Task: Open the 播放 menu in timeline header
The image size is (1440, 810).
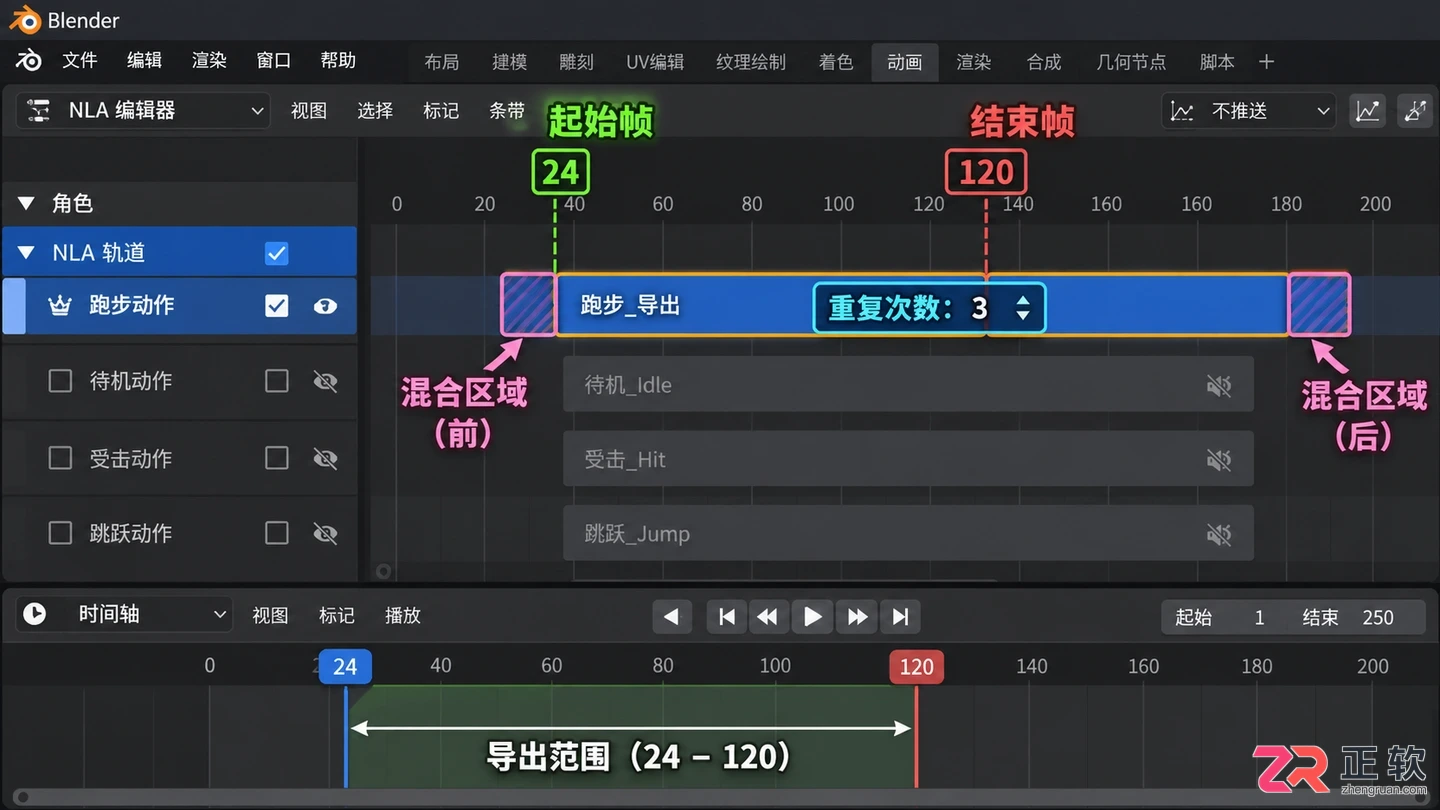Action: (403, 616)
